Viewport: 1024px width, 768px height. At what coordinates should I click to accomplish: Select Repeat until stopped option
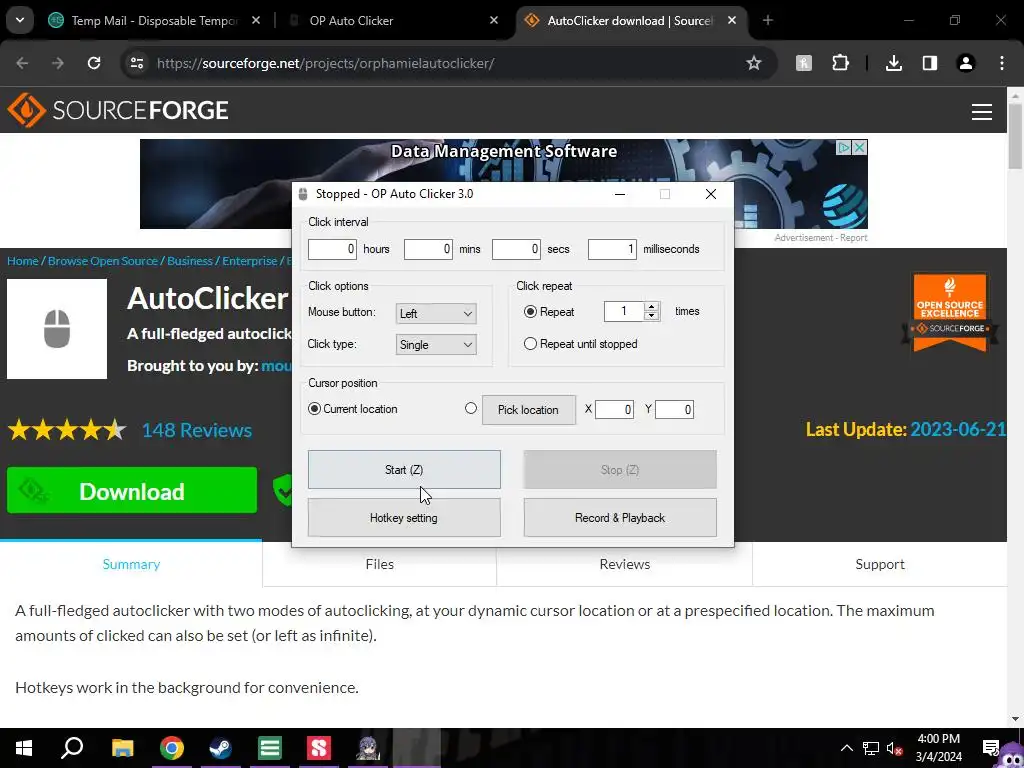point(530,344)
